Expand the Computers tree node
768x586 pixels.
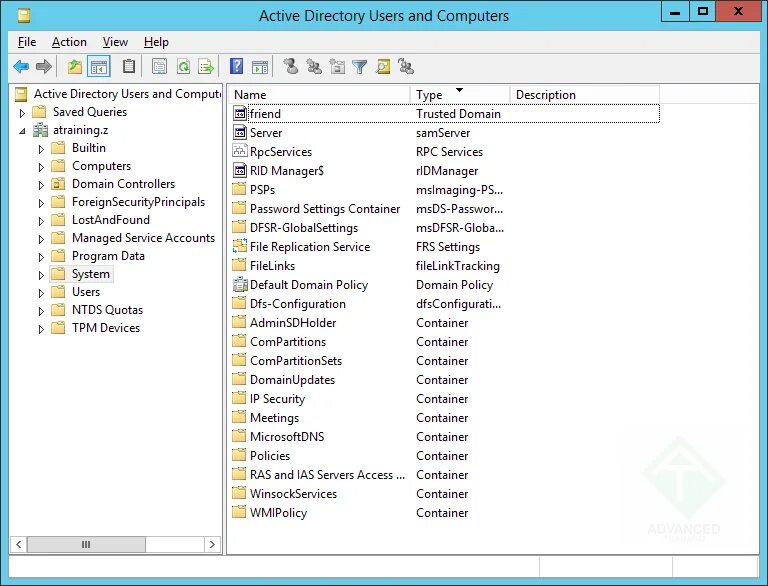point(41,167)
